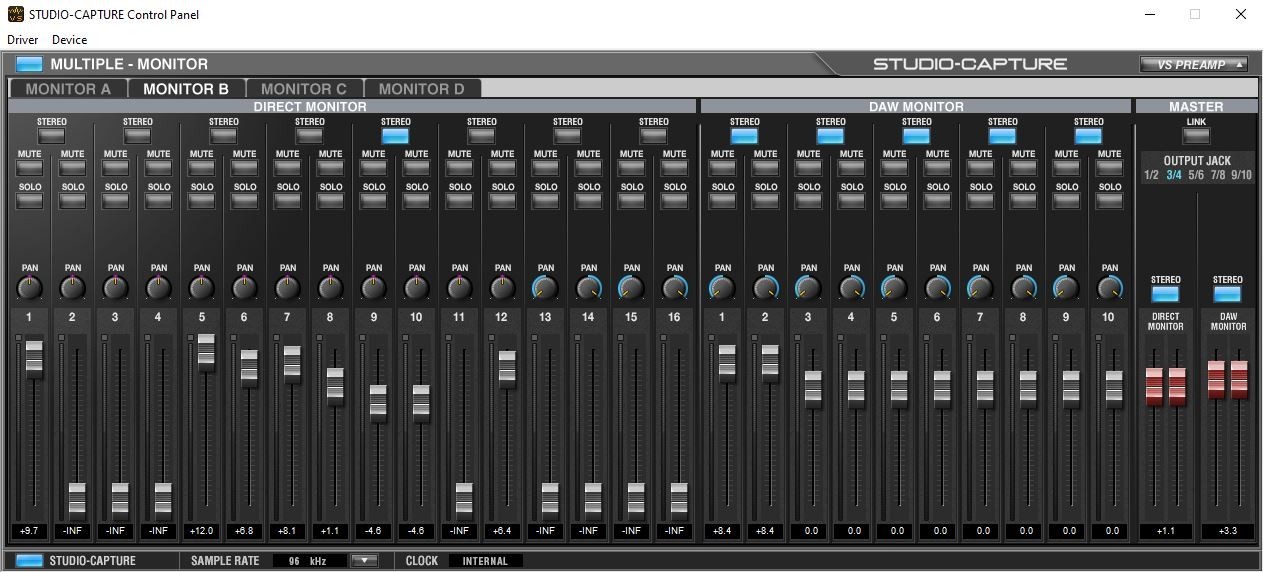Image resolution: width=1263 pixels, height=572 pixels.
Task: Open the sample rate dropdown
Action: pyautogui.click(x=365, y=560)
